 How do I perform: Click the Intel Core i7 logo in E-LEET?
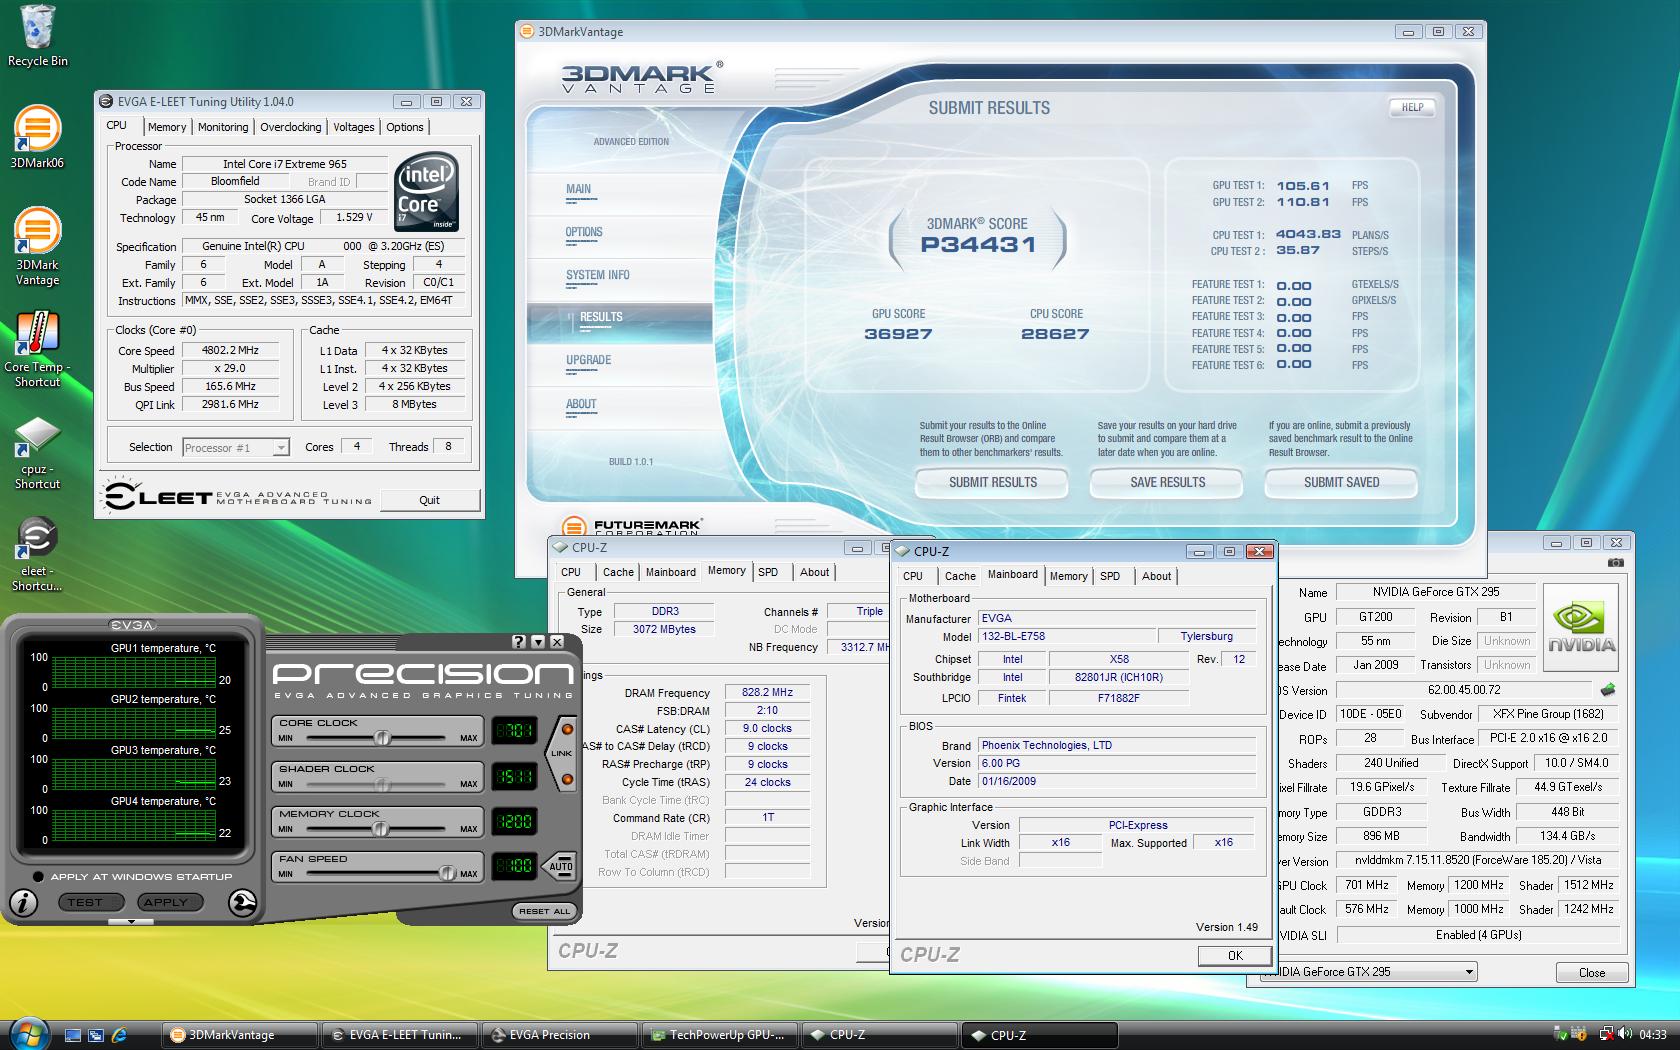click(427, 192)
